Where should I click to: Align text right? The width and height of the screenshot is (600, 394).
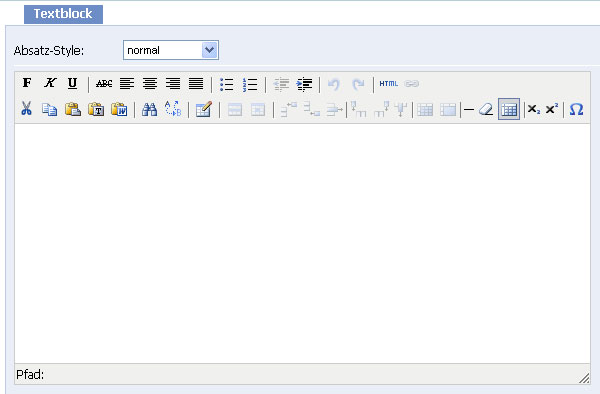point(173,83)
